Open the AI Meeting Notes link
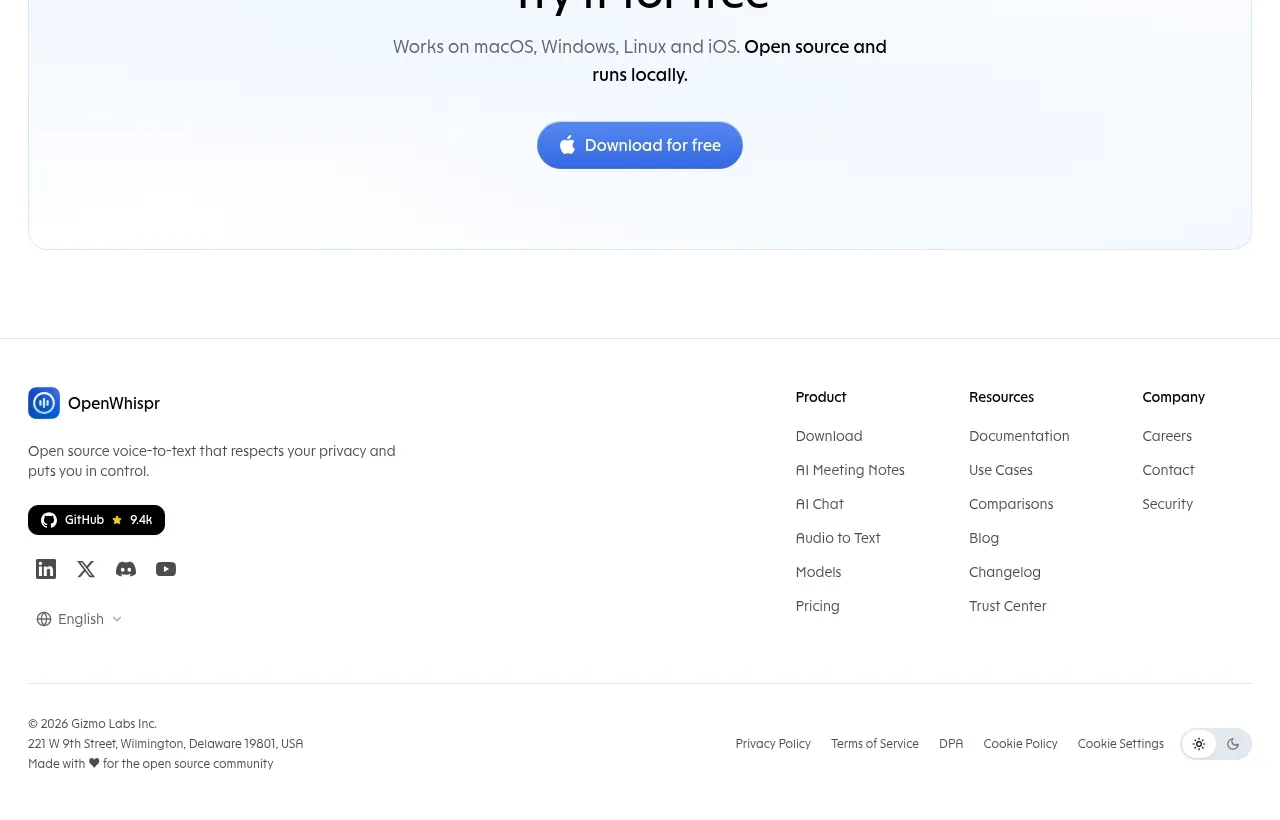Screen dimensions: 1280x820 coord(850,470)
